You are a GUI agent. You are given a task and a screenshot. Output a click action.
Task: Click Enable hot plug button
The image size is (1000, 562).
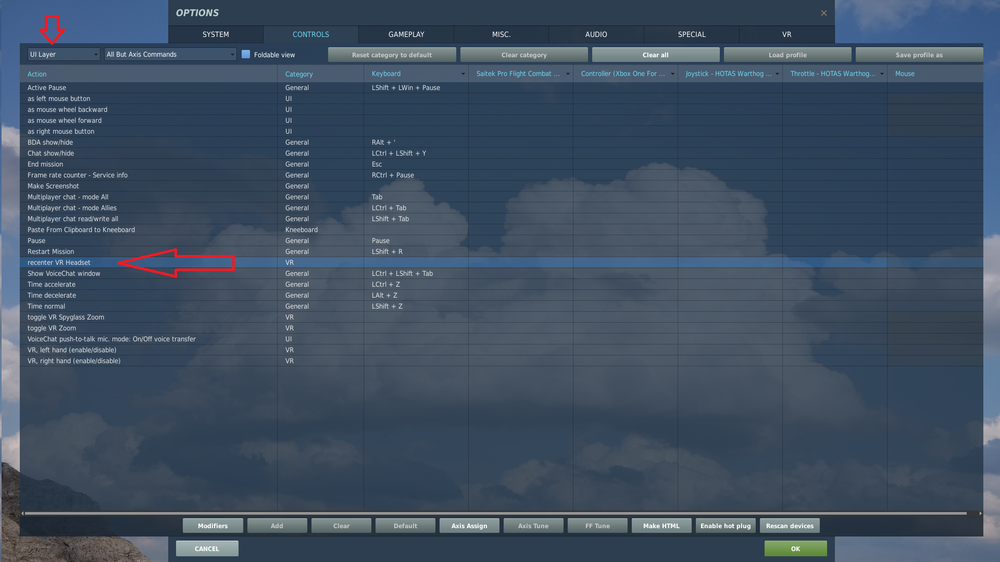726,526
